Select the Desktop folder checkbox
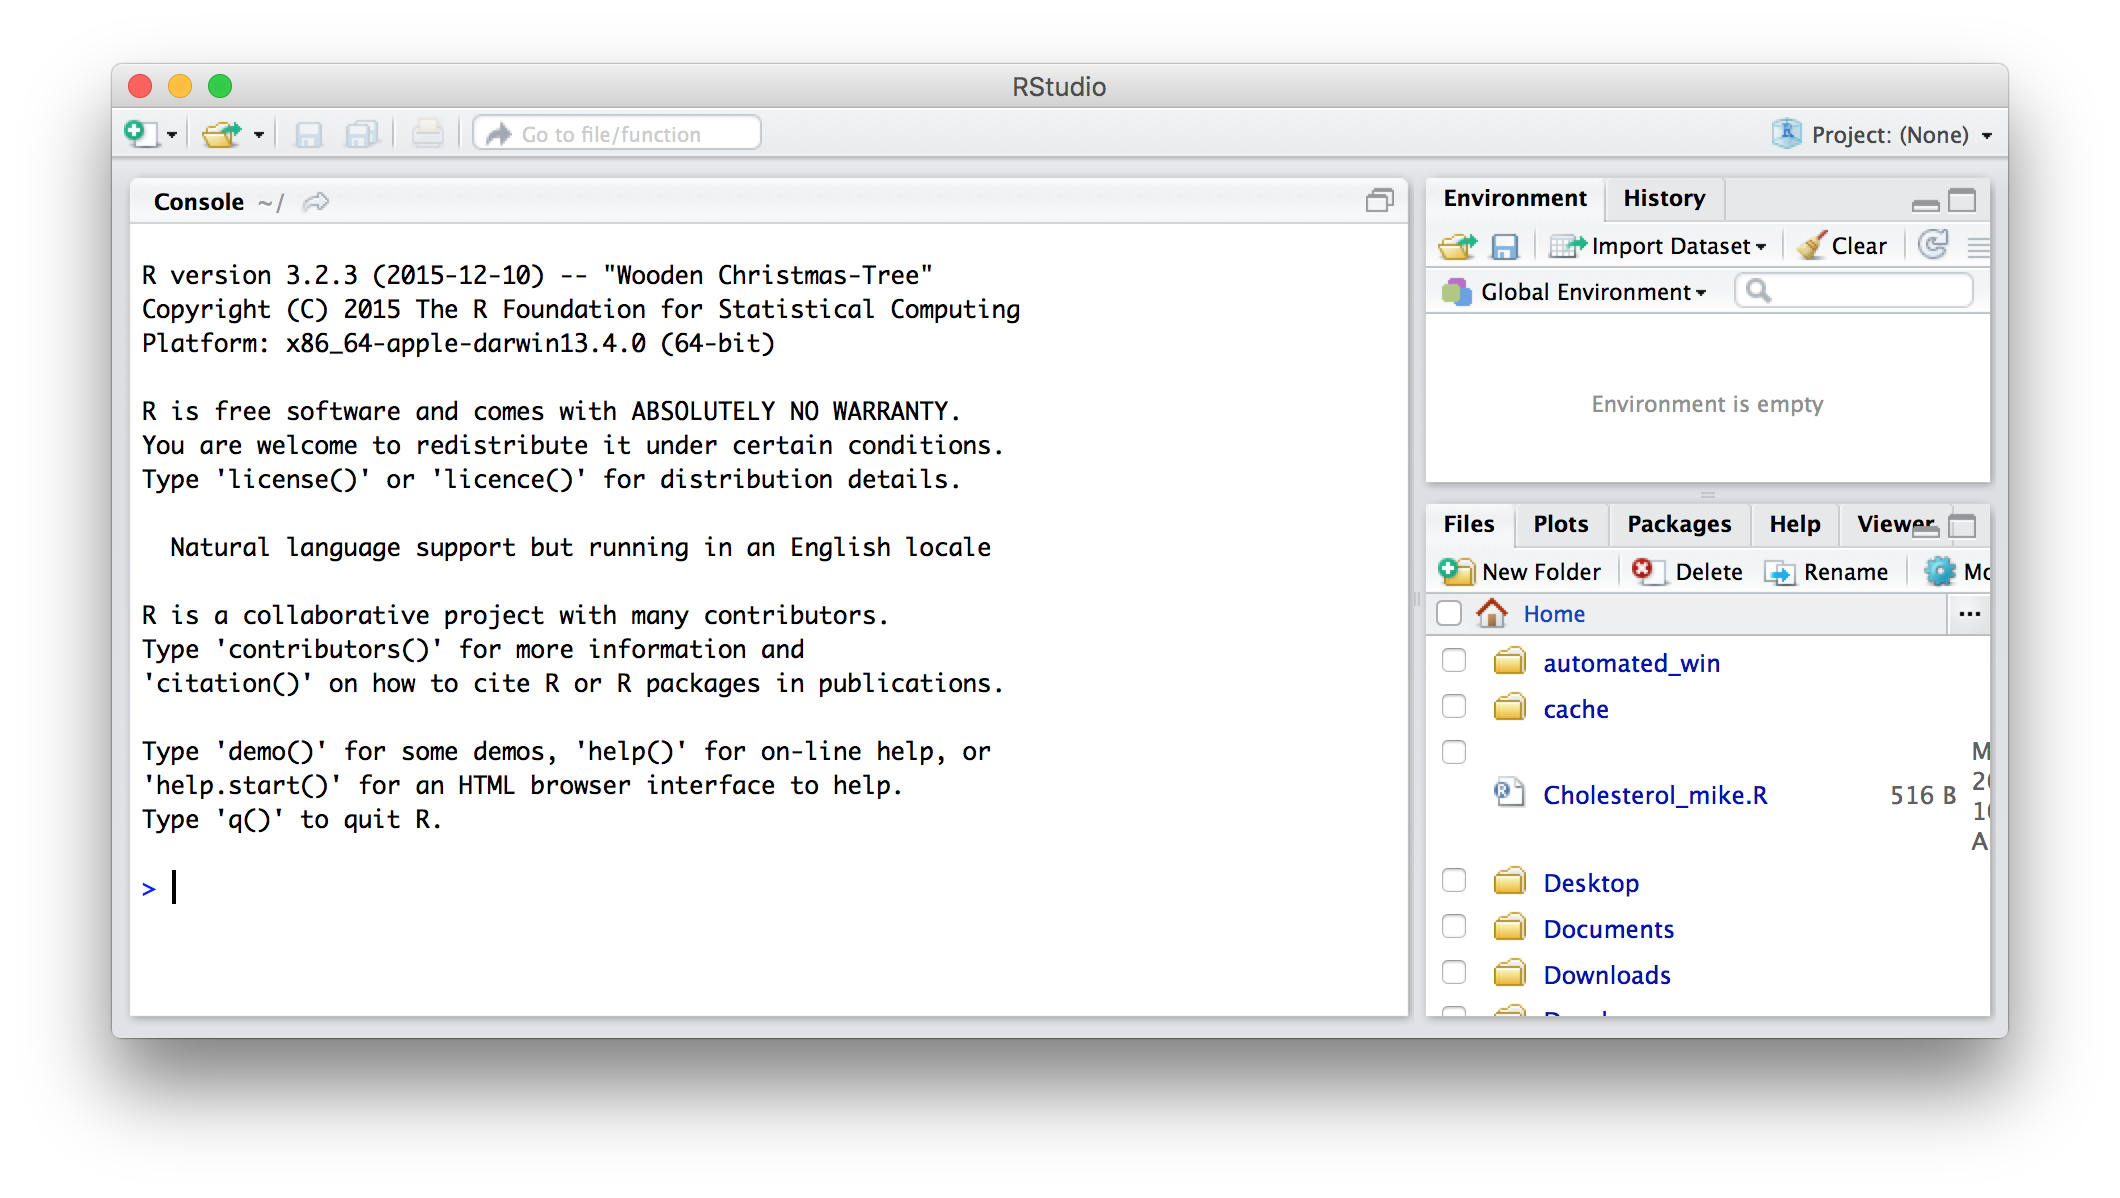This screenshot has height=1198, width=2120. pyautogui.click(x=1454, y=881)
